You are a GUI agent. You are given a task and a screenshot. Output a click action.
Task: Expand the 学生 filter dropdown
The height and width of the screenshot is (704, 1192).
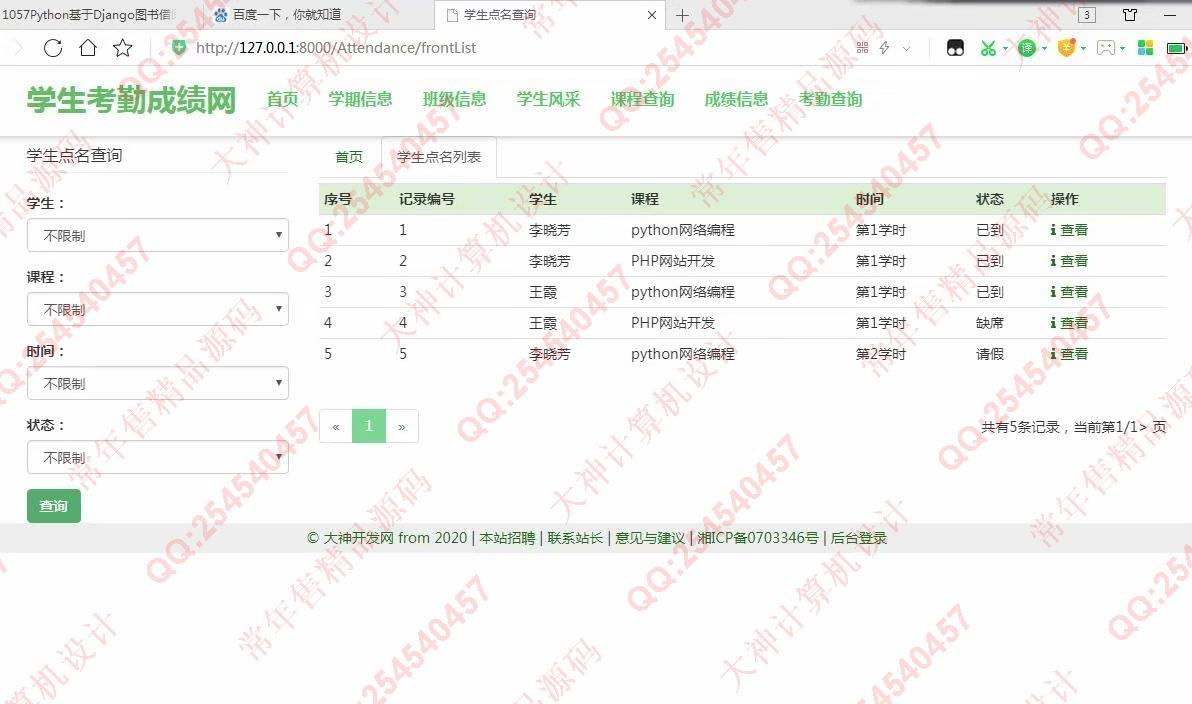157,236
